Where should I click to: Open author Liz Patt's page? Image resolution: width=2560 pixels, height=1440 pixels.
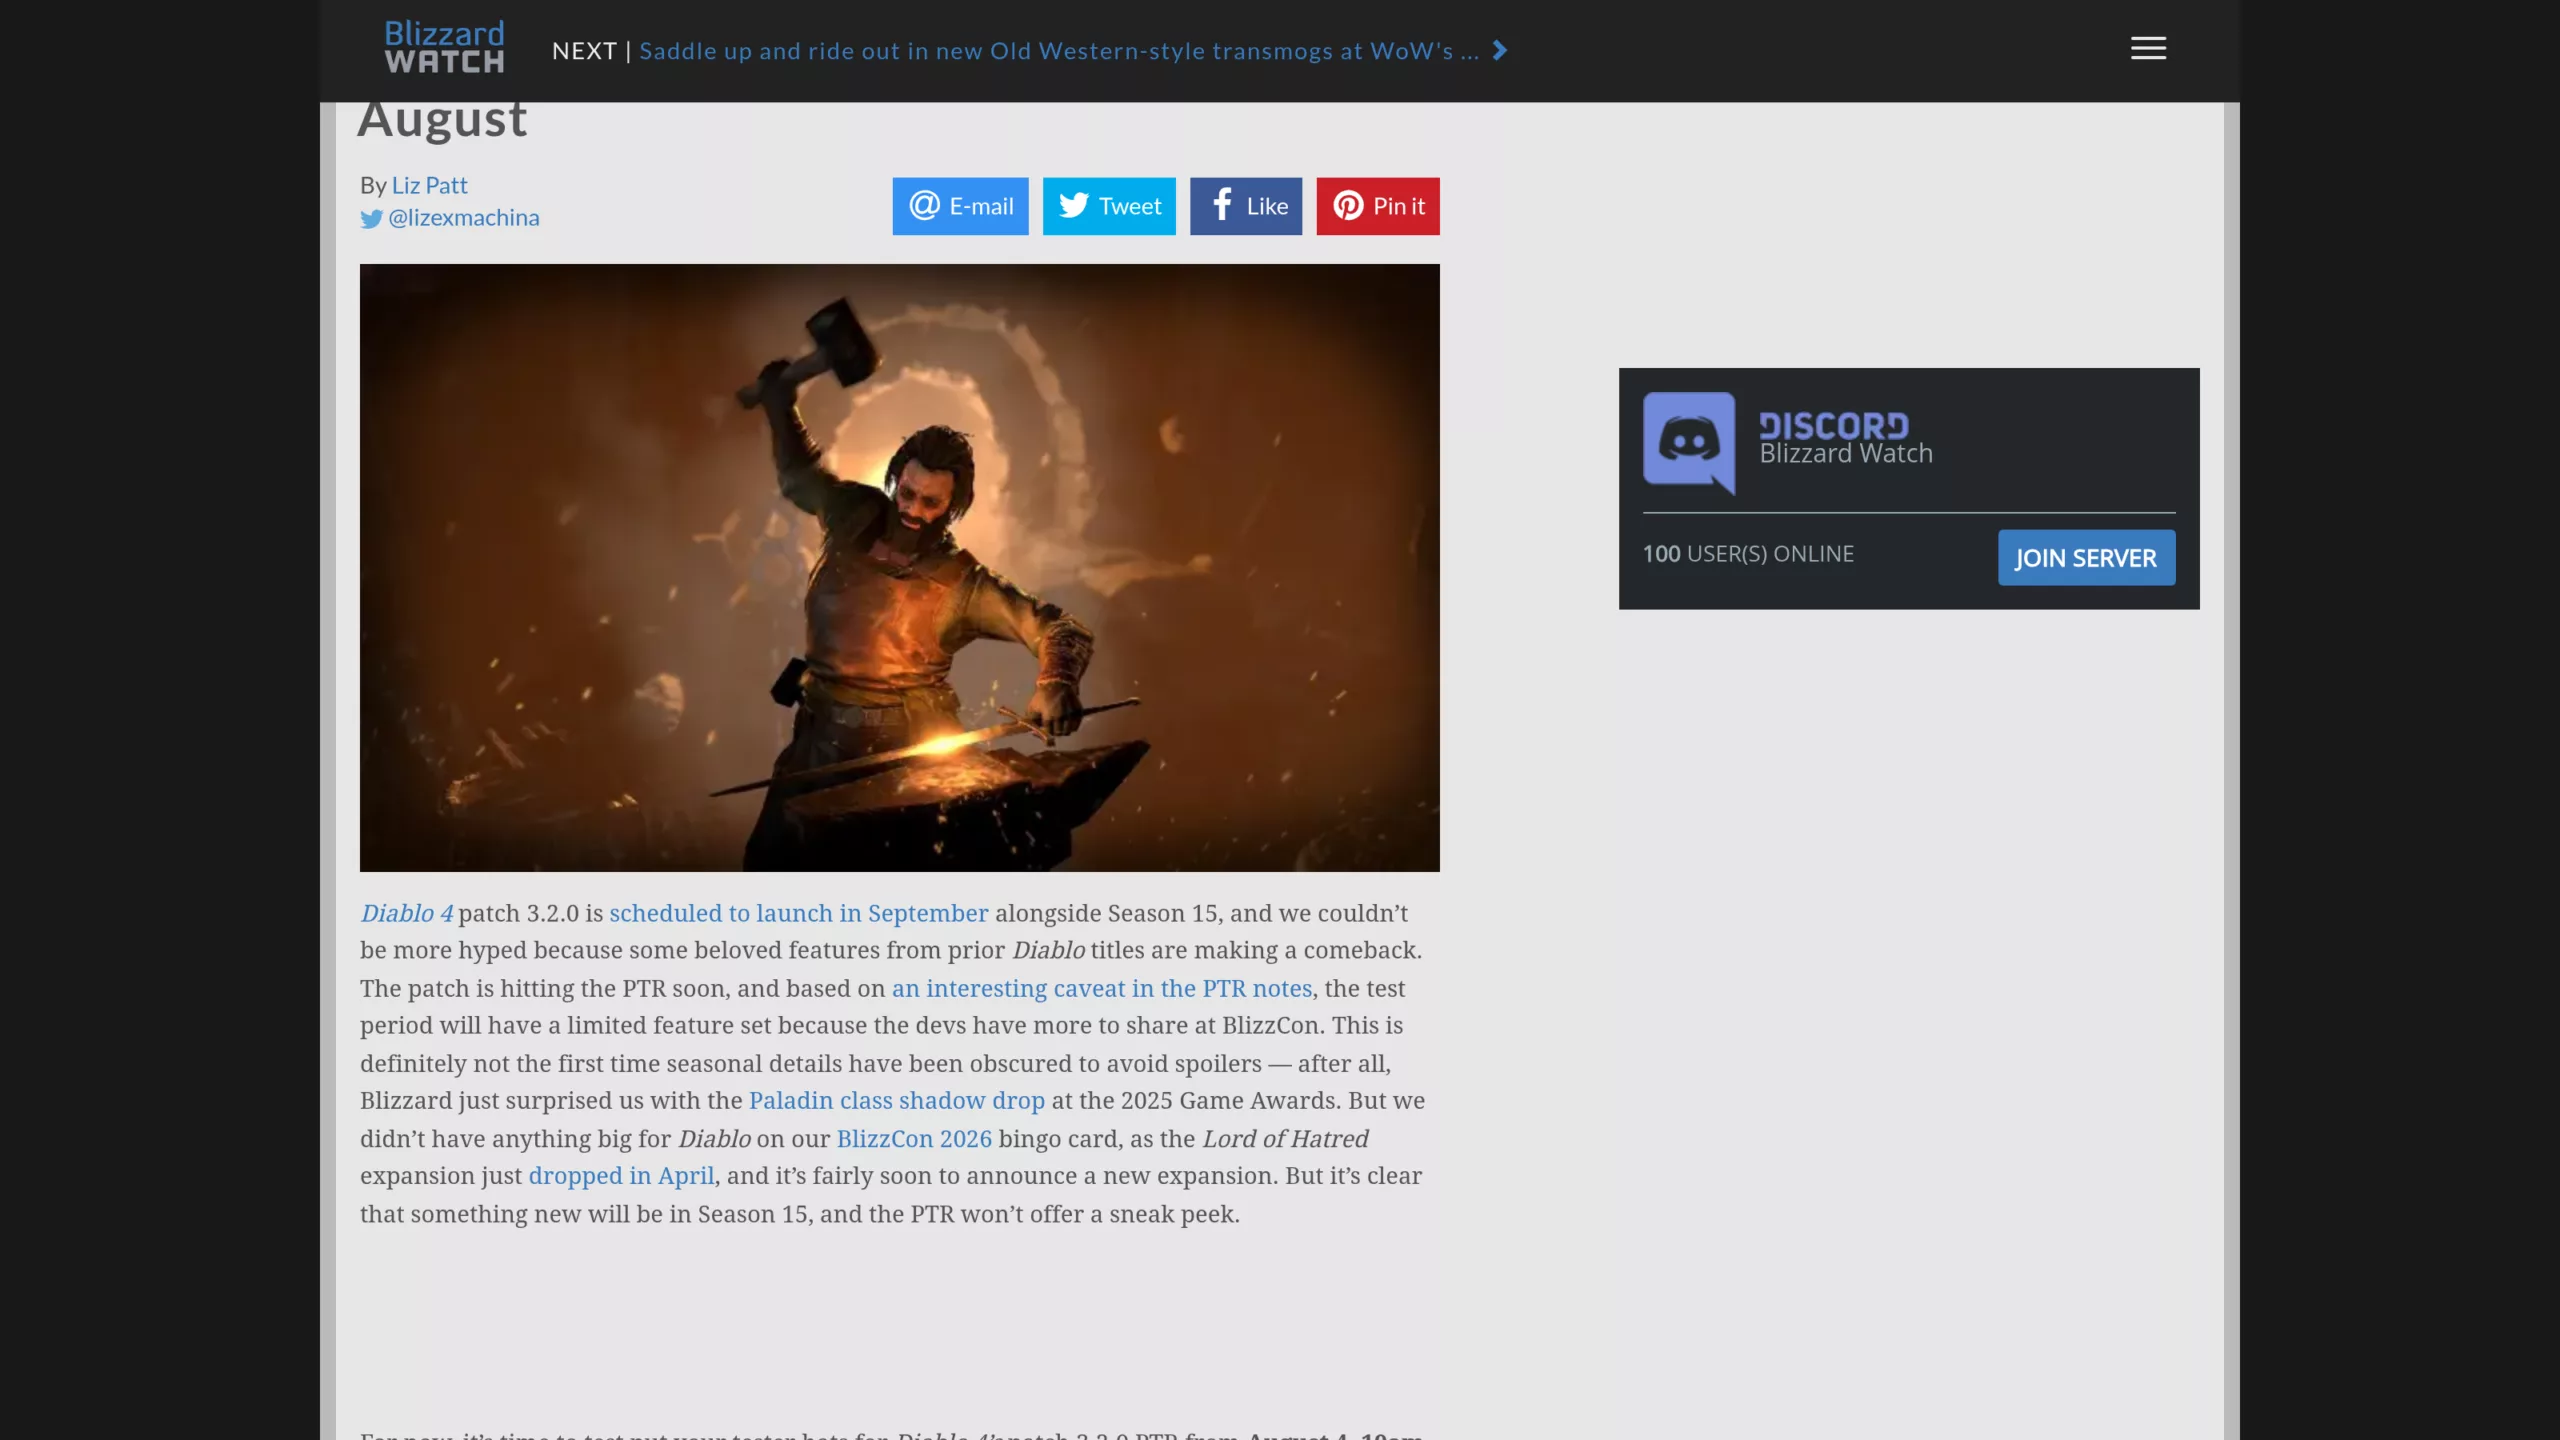pos(429,185)
